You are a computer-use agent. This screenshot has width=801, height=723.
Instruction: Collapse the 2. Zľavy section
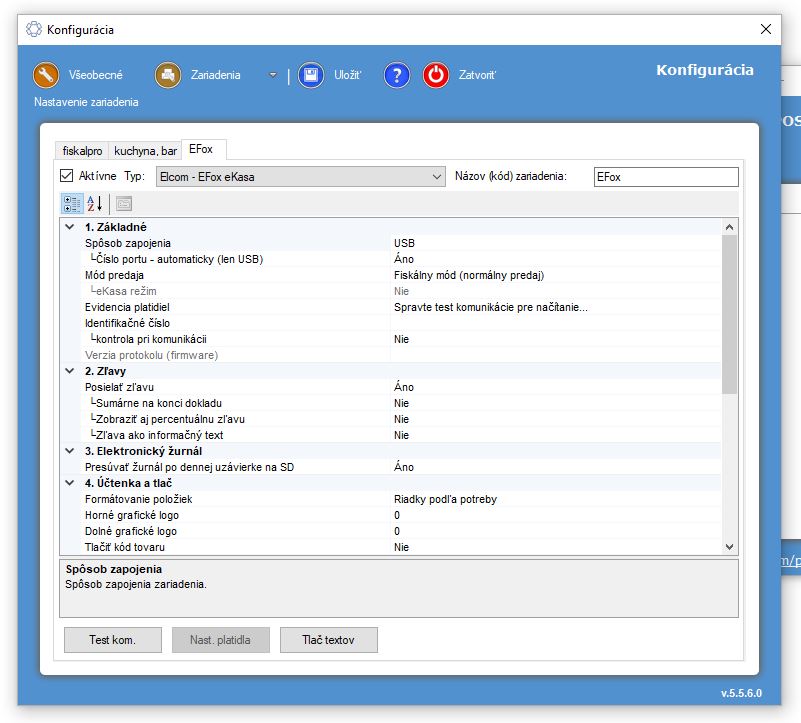pos(70,371)
